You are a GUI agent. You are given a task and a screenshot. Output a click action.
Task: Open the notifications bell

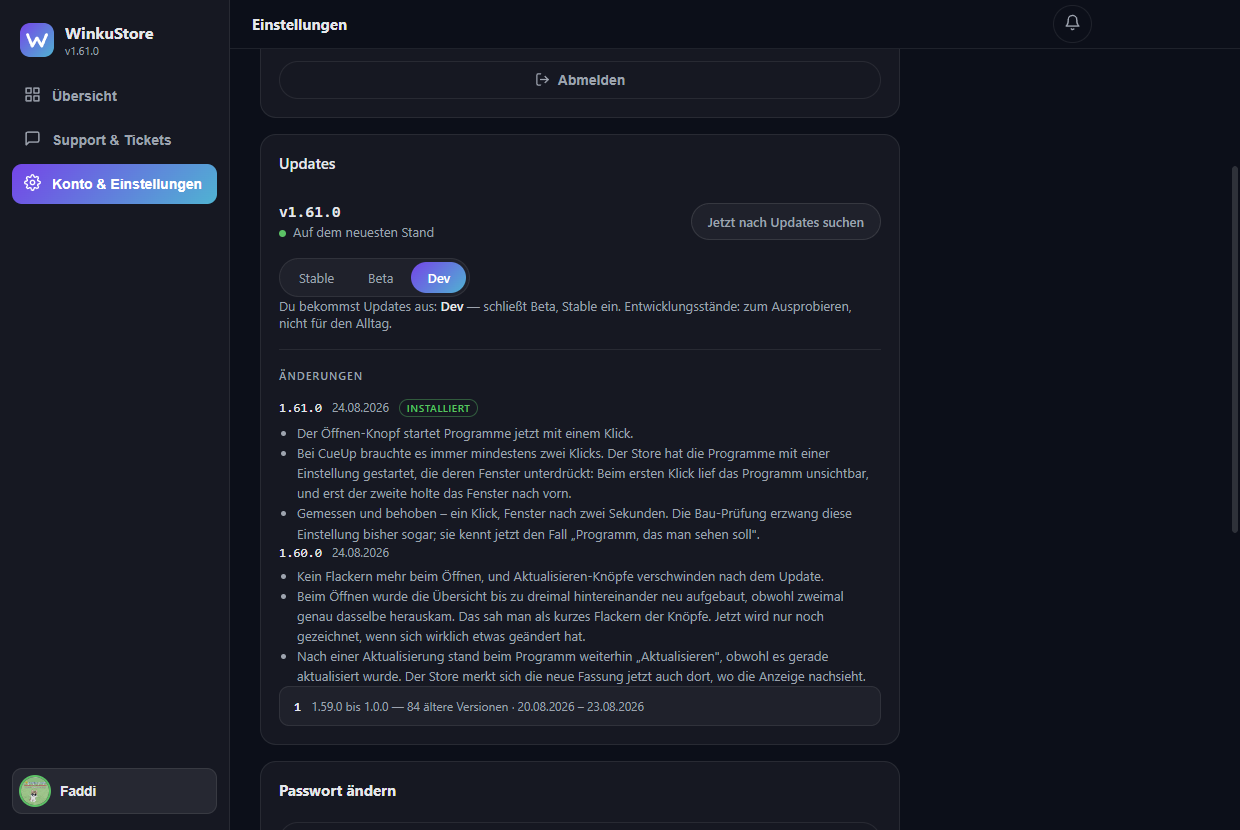click(x=1072, y=23)
